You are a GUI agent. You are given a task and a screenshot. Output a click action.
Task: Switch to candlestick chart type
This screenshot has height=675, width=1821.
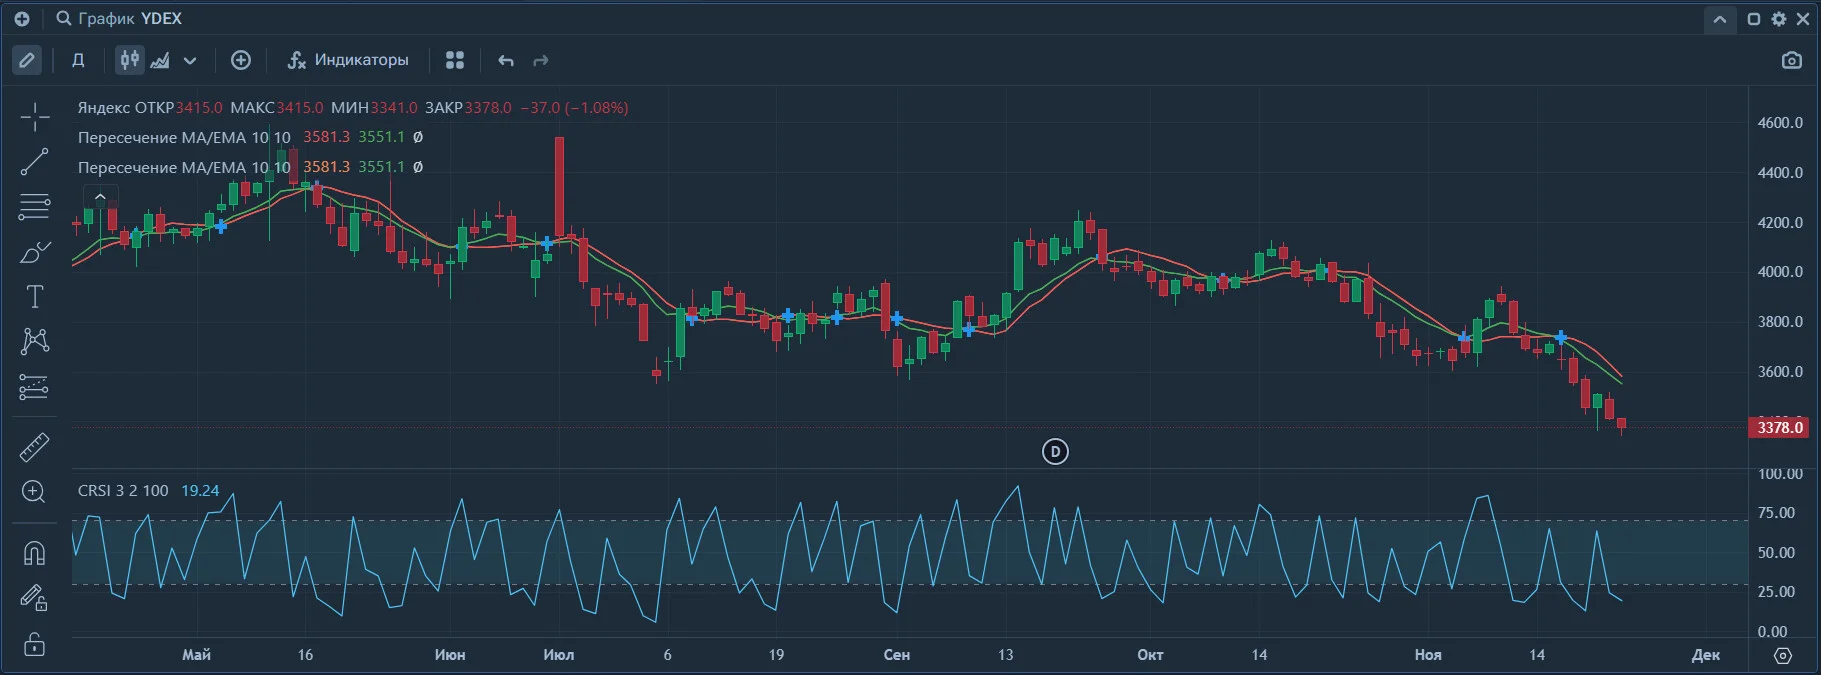pos(130,60)
